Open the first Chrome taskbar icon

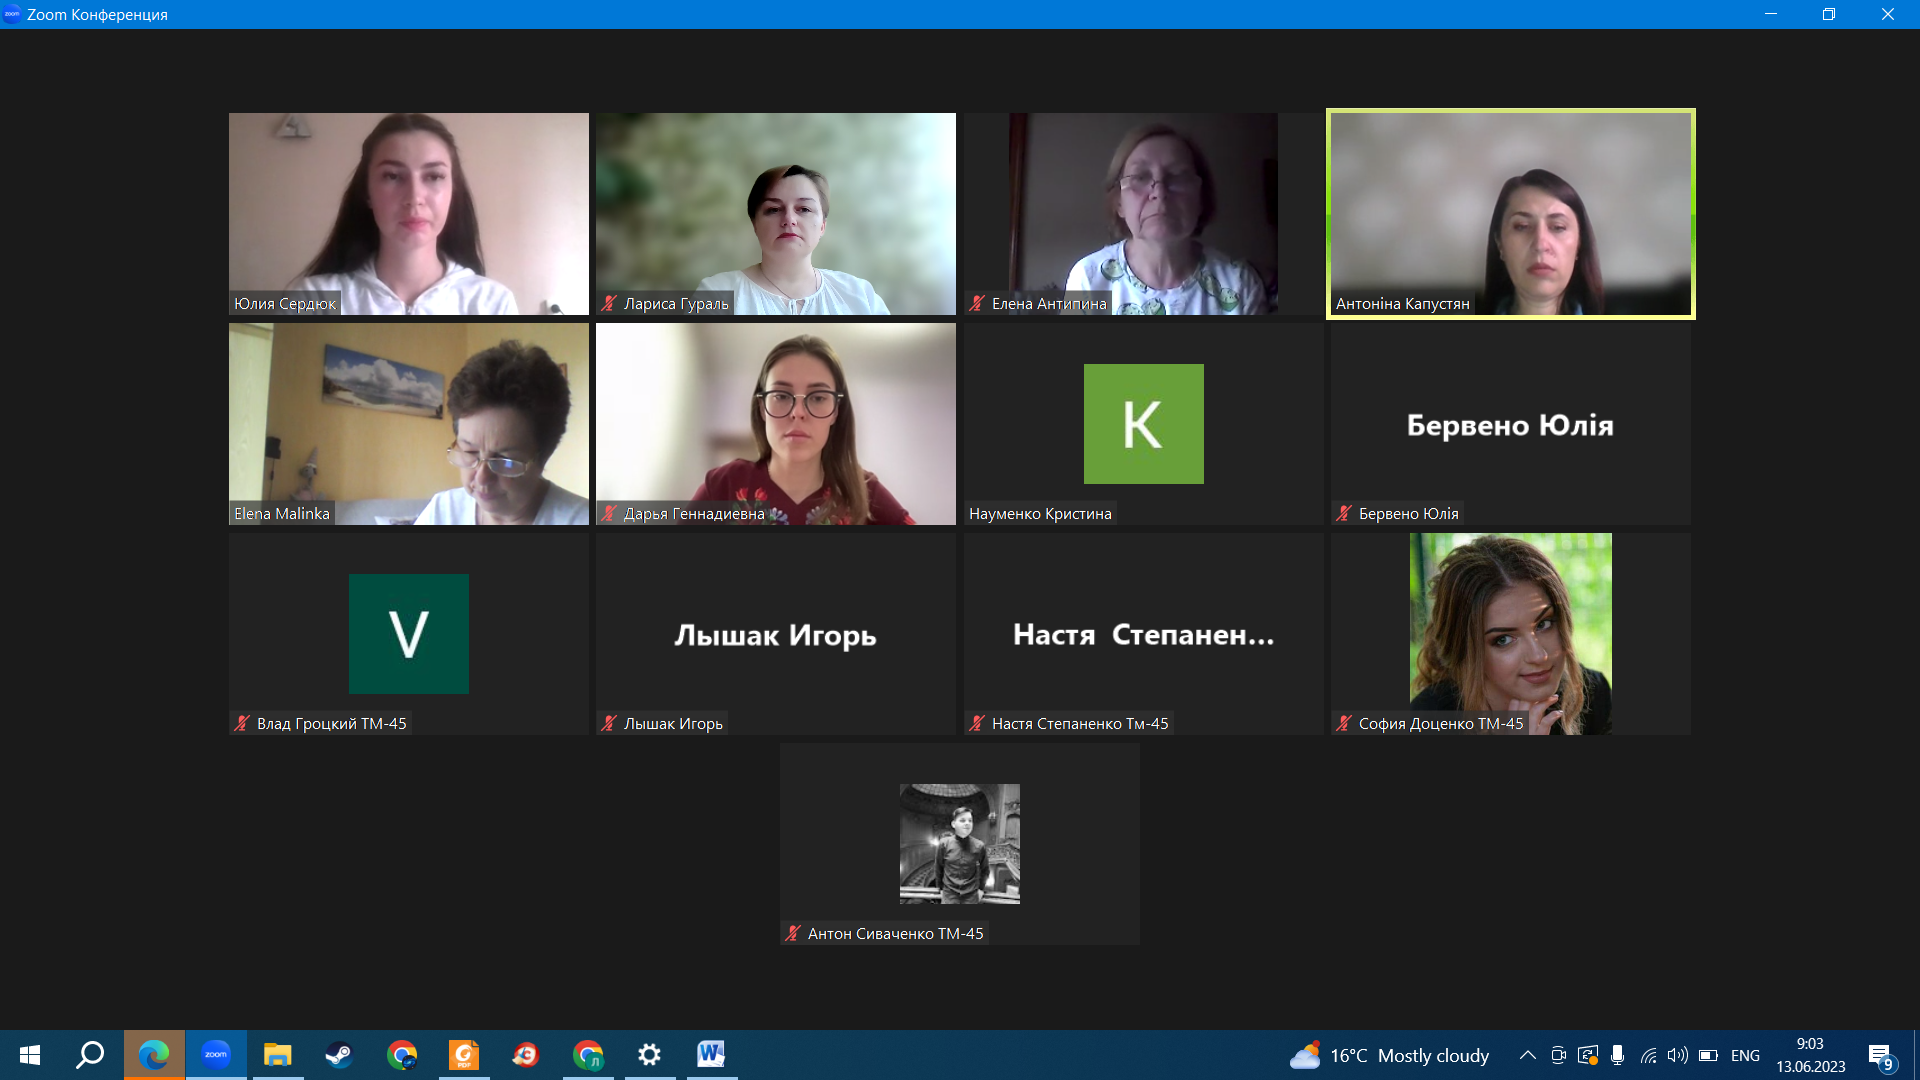[x=402, y=1055]
